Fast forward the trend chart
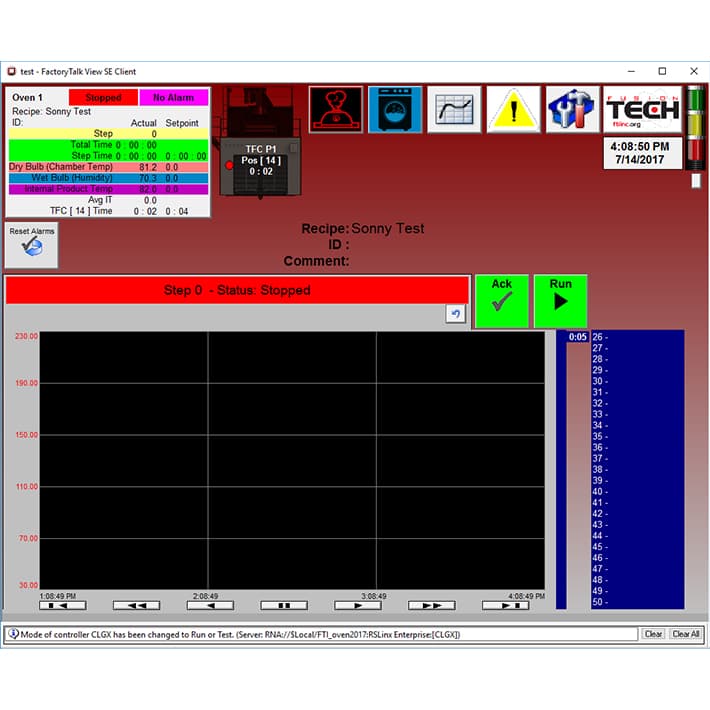710x710 pixels. point(432,605)
